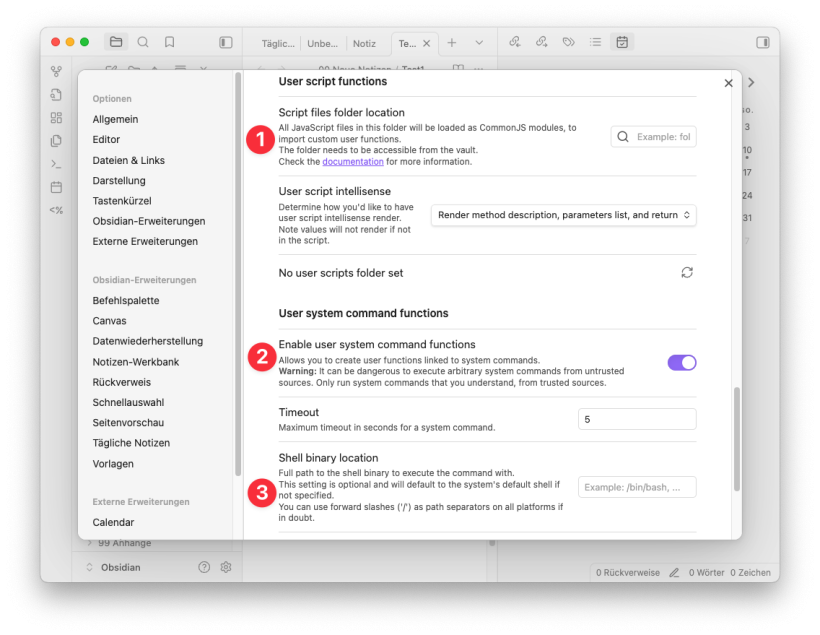
Task: Open the bookmarks icon in toolbar
Action: click(x=169, y=42)
